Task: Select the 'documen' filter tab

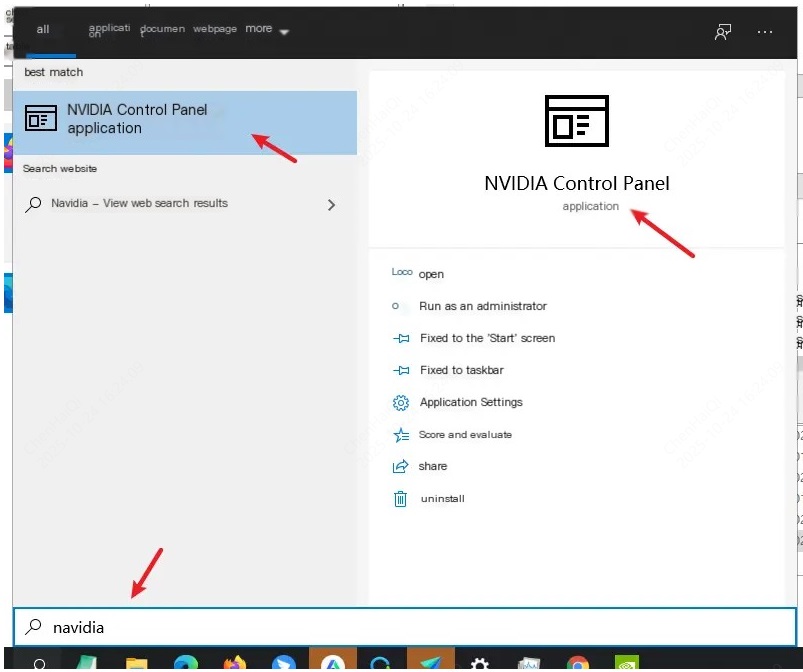Action: coord(162,30)
